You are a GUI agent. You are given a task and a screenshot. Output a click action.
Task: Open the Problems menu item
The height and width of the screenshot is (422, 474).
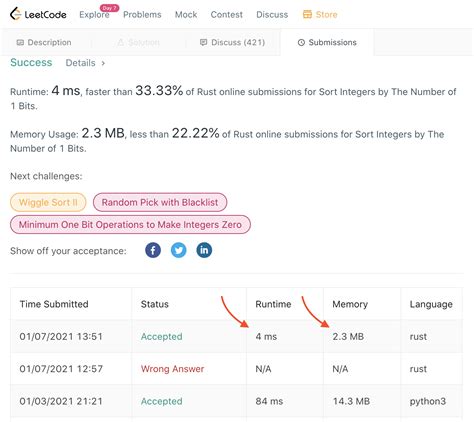point(142,15)
